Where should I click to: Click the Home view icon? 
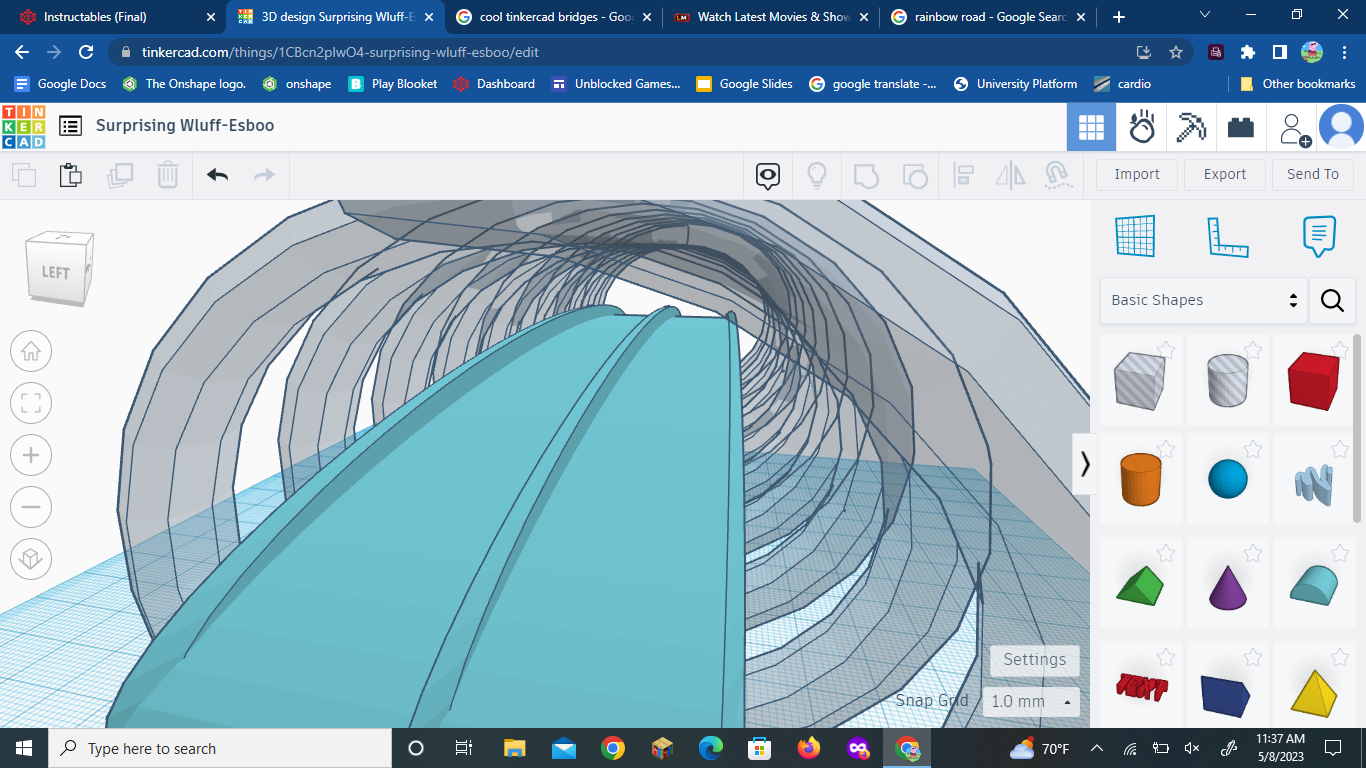(x=30, y=351)
